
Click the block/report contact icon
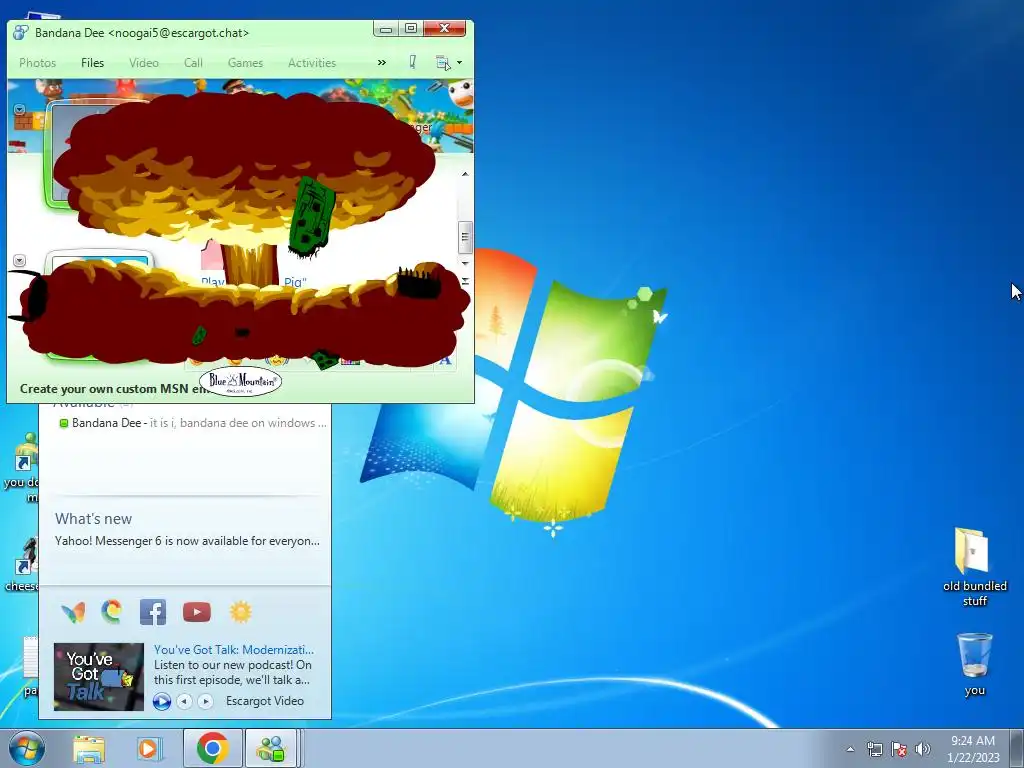[x=413, y=62]
